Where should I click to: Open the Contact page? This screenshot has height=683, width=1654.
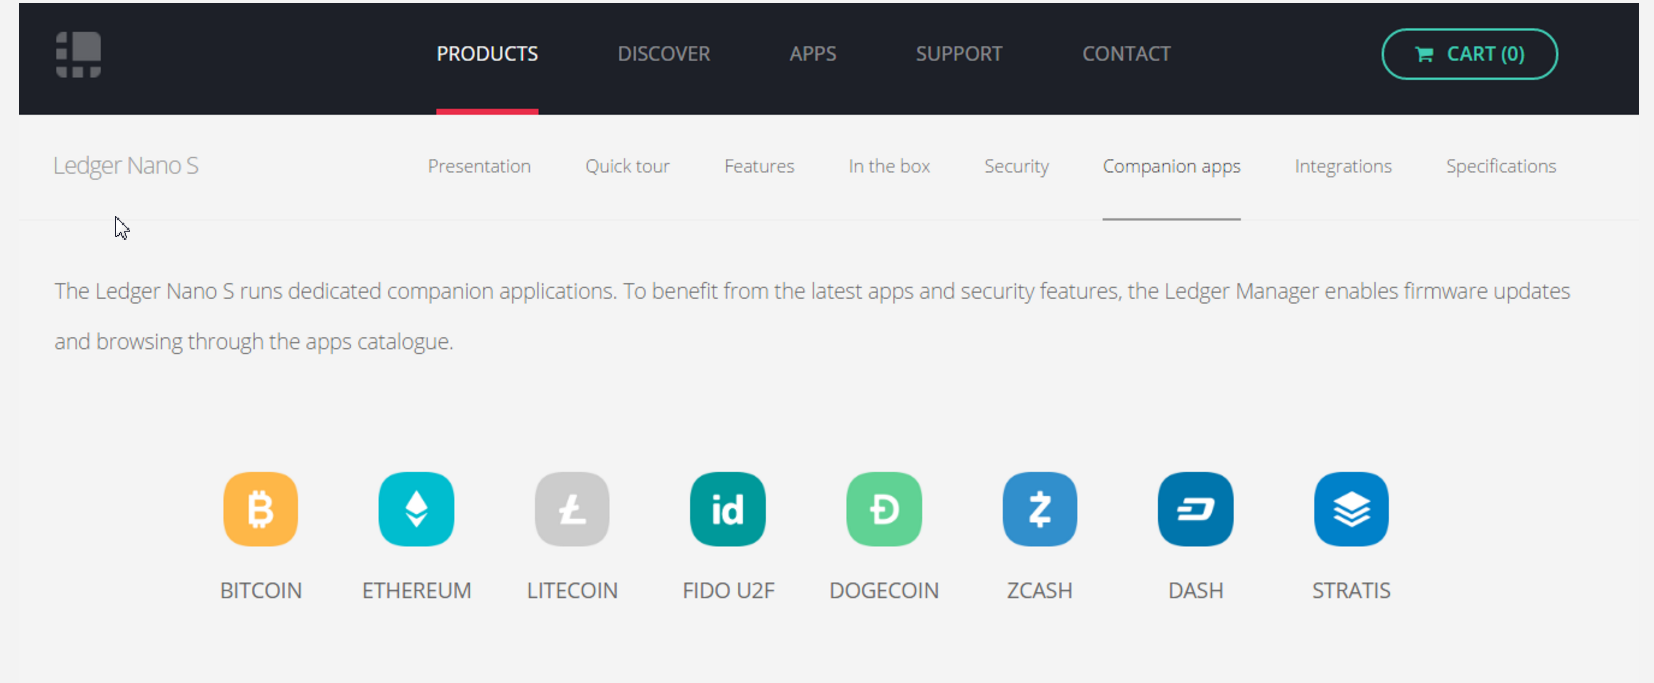tap(1126, 54)
